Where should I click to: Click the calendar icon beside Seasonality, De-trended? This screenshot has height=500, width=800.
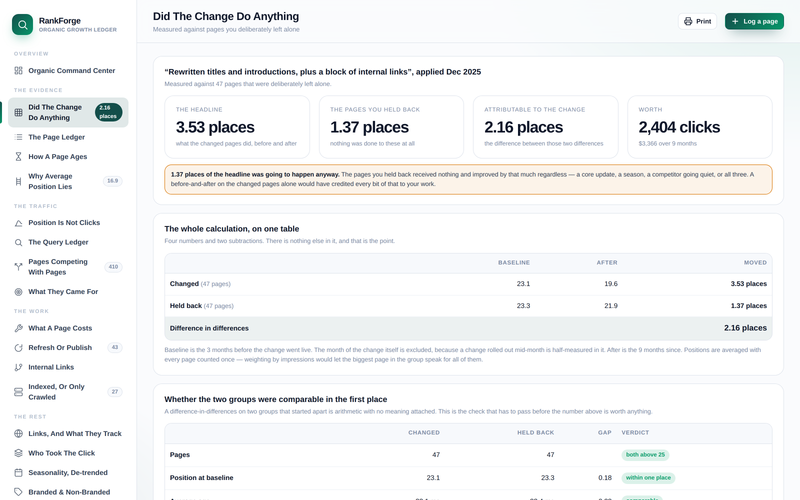[18, 472]
